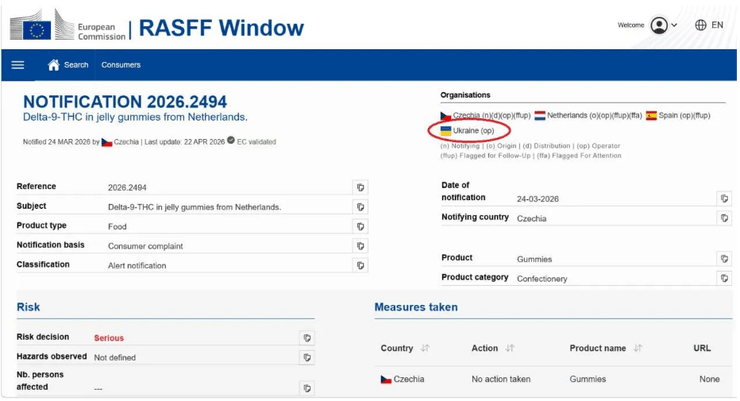Copy the Notification basis value

(x=360, y=246)
